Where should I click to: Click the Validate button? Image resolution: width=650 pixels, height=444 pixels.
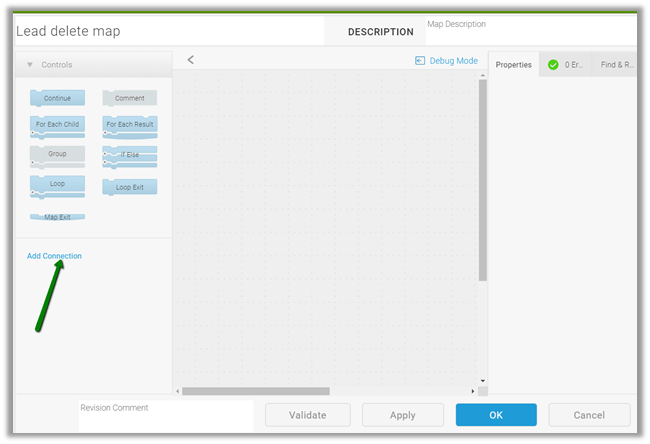click(x=308, y=415)
